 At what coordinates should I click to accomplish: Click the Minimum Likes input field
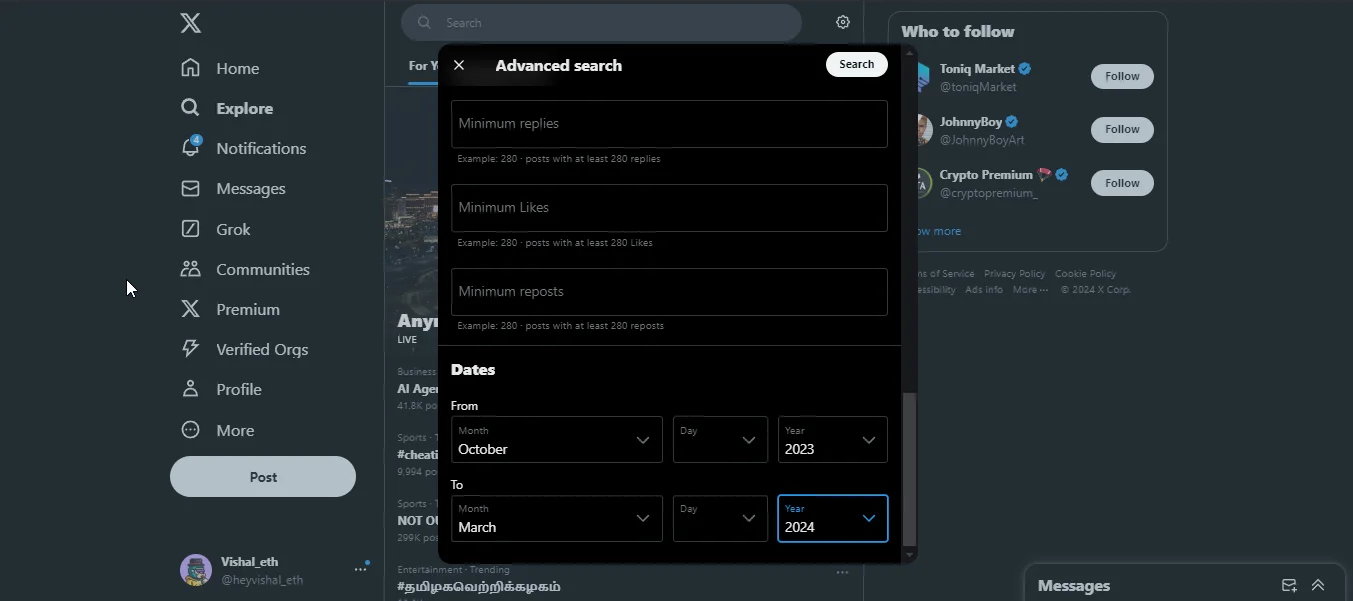pyautogui.click(x=668, y=208)
